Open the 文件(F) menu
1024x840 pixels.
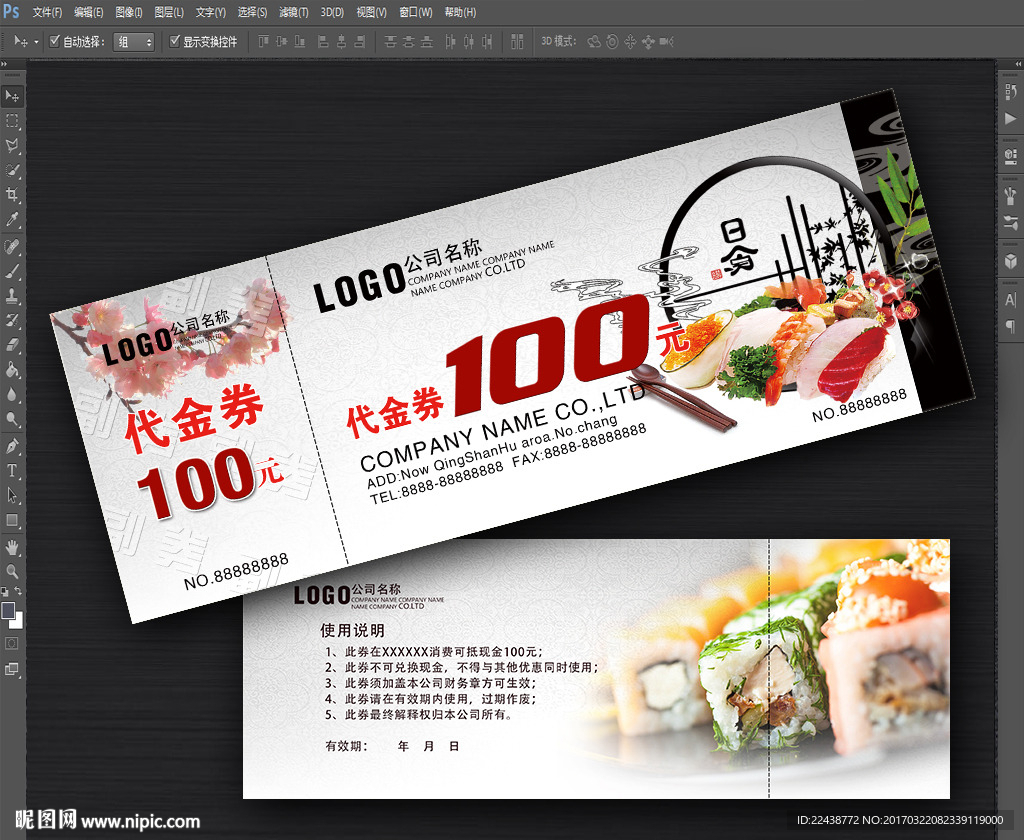tap(47, 12)
